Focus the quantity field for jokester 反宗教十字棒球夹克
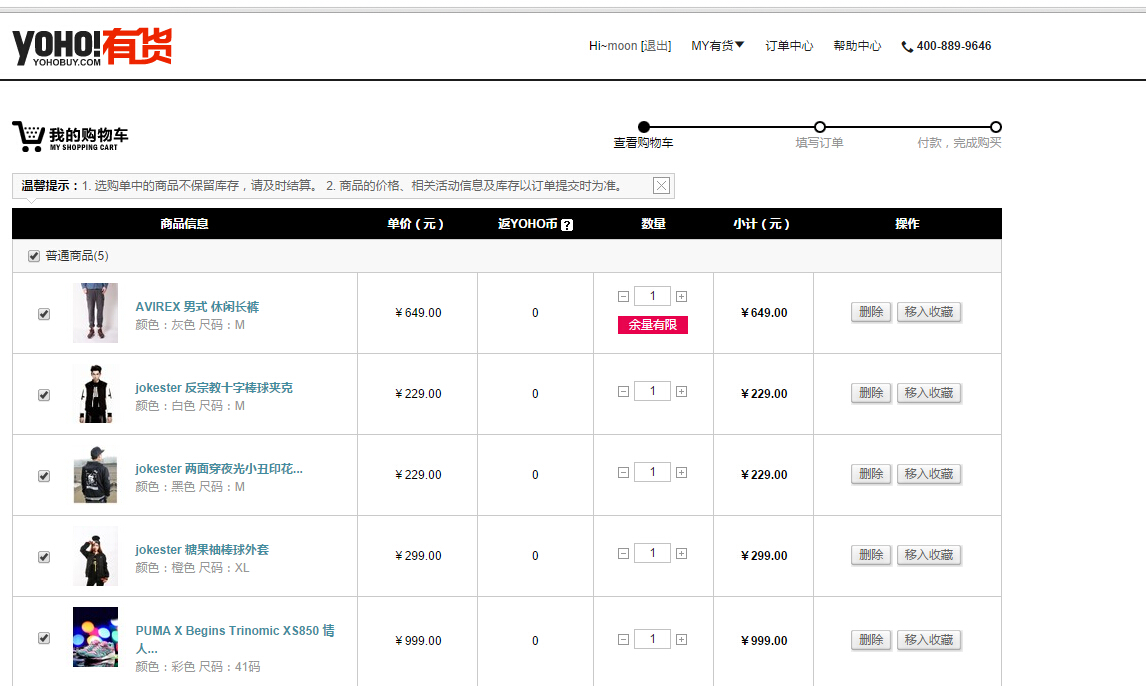1146x686 pixels. [x=652, y=392]
